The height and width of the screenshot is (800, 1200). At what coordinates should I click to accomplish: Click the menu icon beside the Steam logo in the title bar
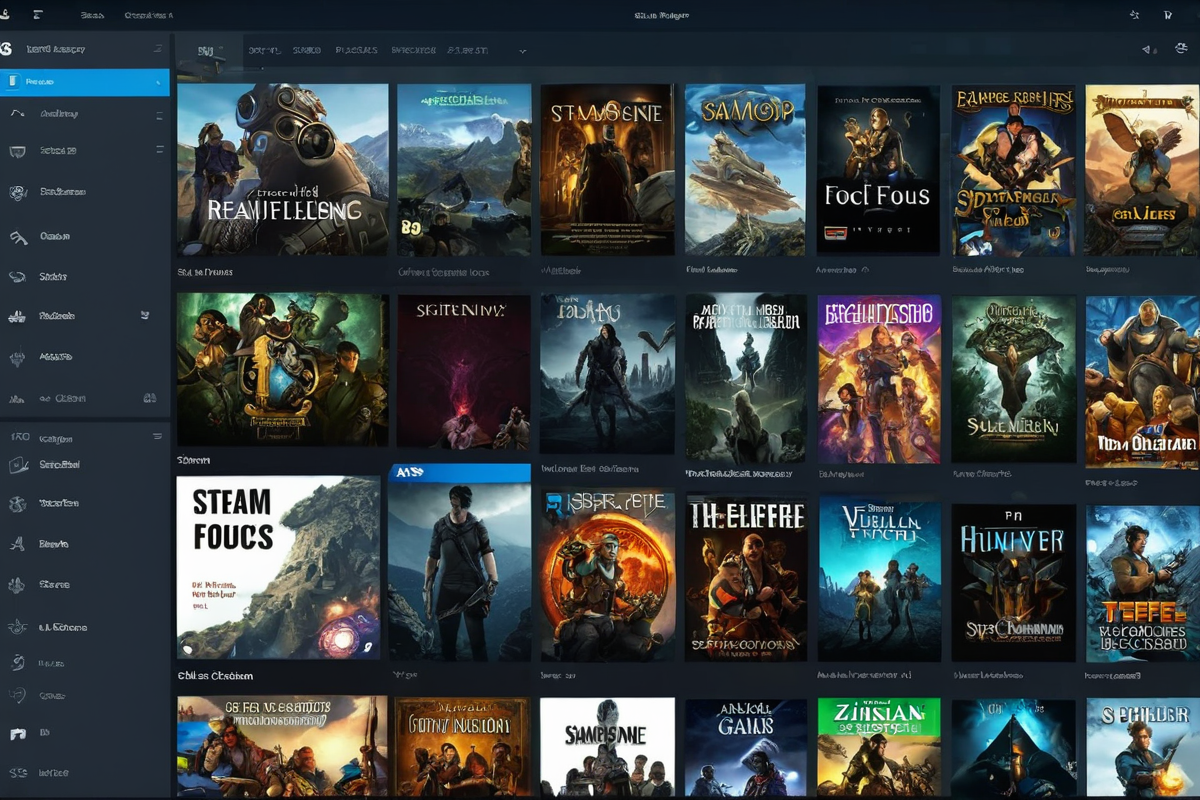point(38,15)
